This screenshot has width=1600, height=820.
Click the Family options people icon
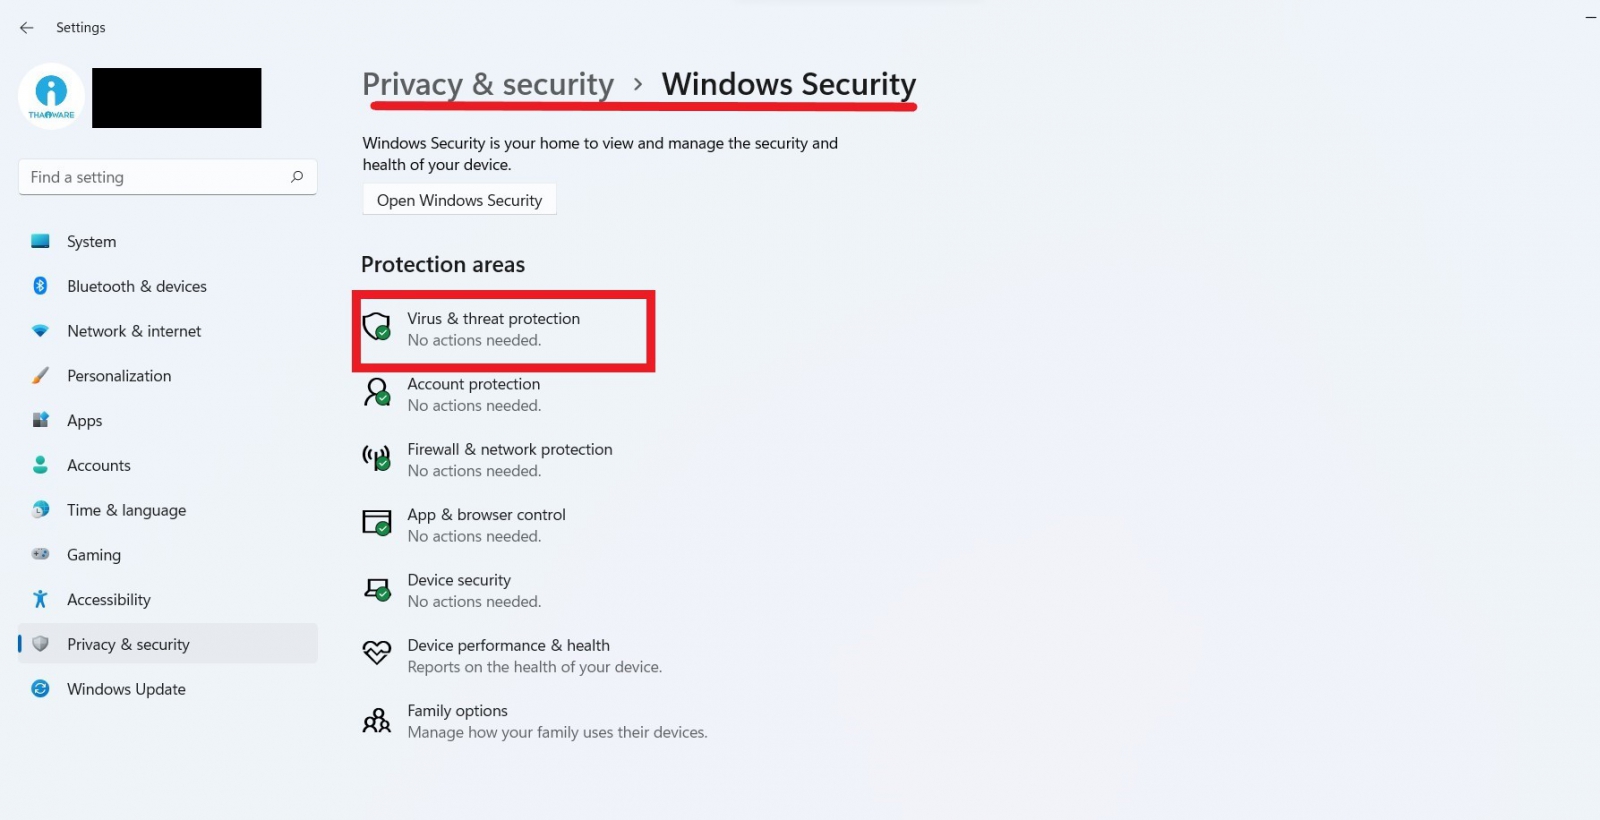pyautogui.click(x=376, y=720)
